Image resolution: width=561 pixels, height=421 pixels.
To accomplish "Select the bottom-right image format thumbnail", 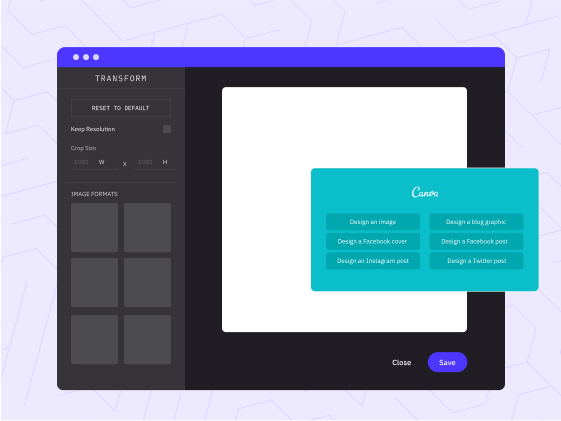I will pos(147,339).
